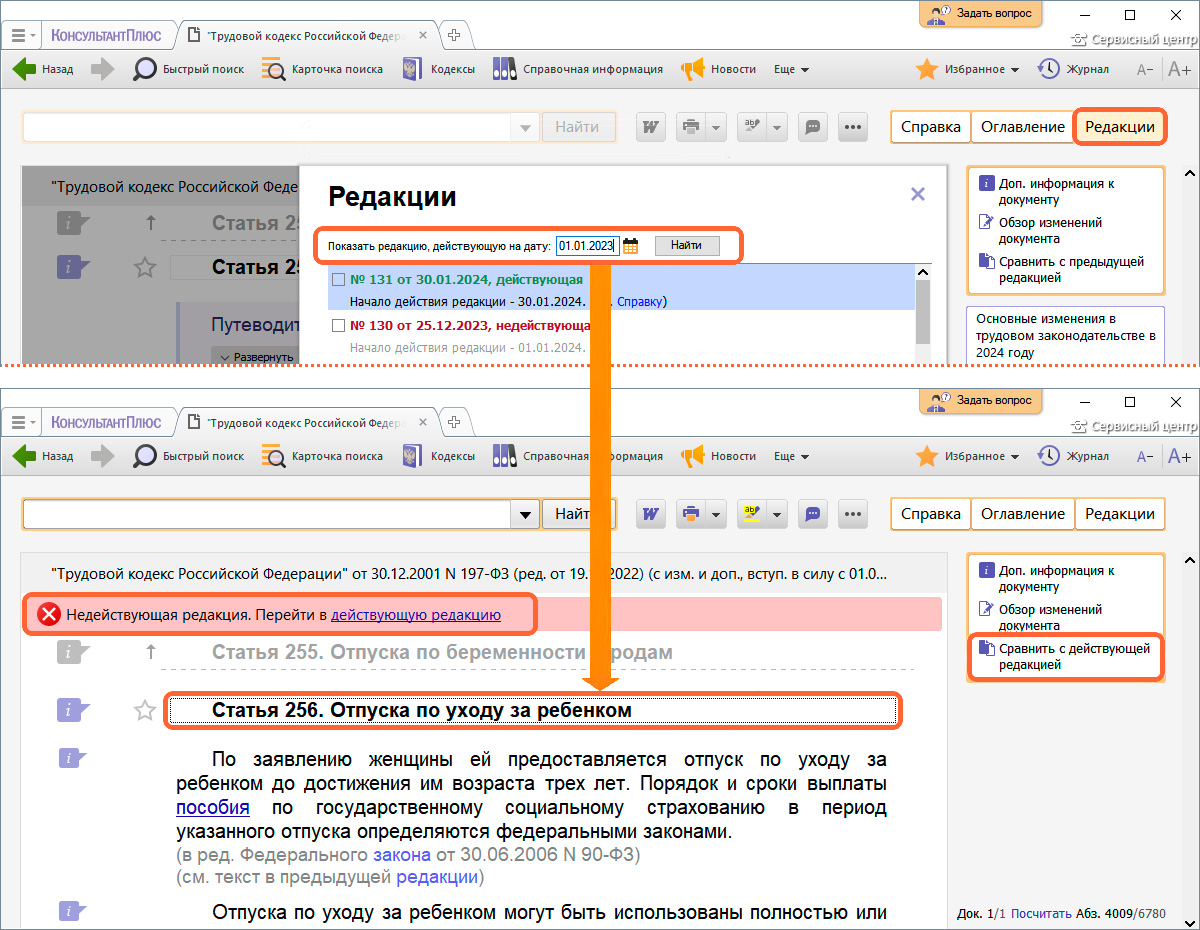Open print options dropdown arrow in top window
Viewport: 1200px width, 930px height.
(x=716, y=127)
